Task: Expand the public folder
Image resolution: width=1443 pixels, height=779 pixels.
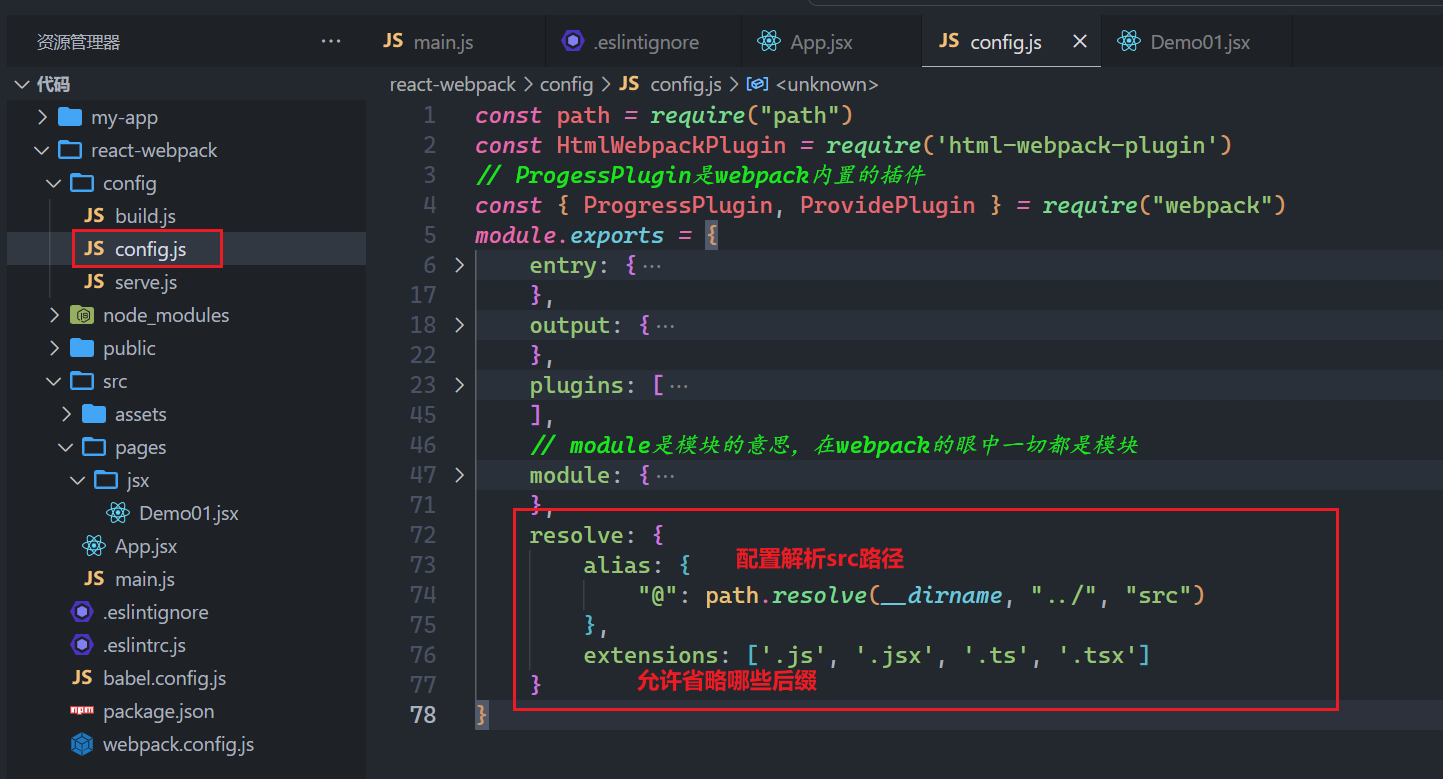Action: coord(53,348)
